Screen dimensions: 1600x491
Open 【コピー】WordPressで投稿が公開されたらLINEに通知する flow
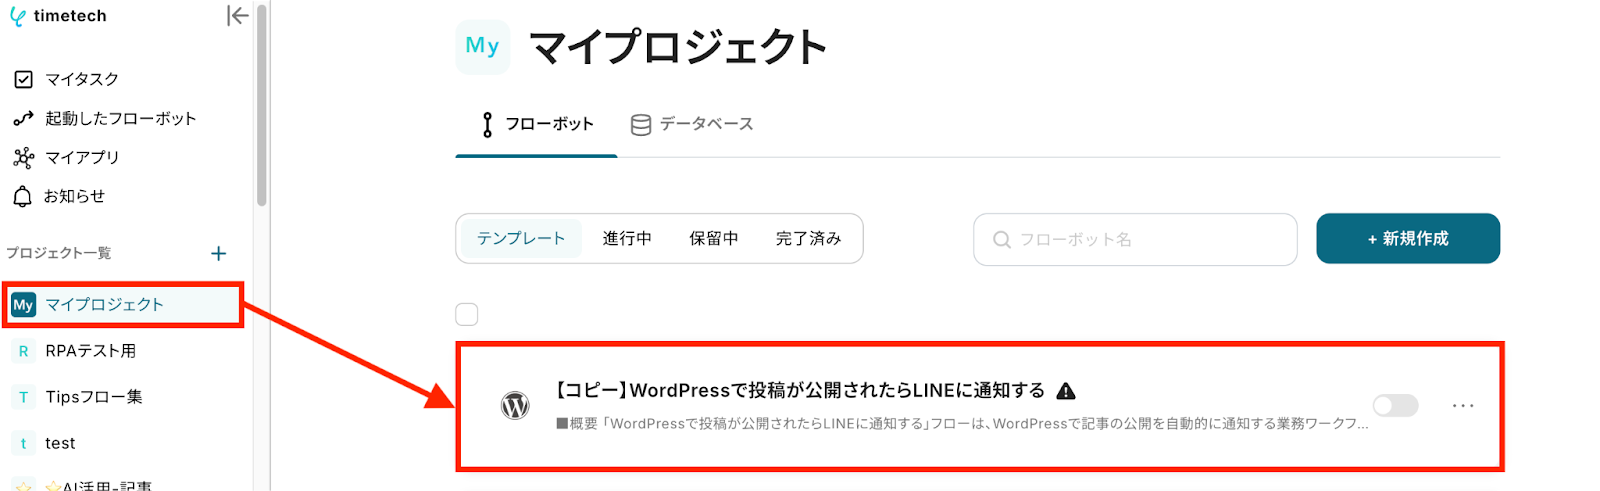pyautogui.click(x=801, y=390)
